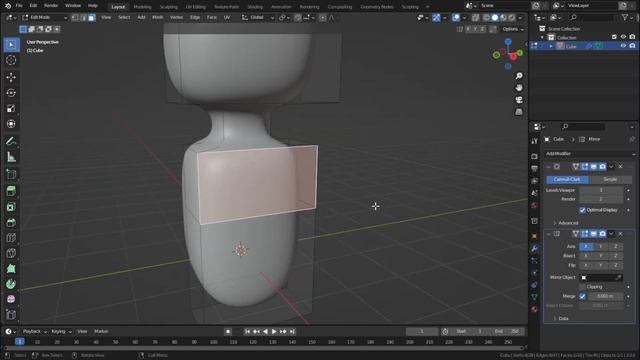Select Simple subdivision type
The width and height of the screenshot is (640, 360).
tap(611, 180)
